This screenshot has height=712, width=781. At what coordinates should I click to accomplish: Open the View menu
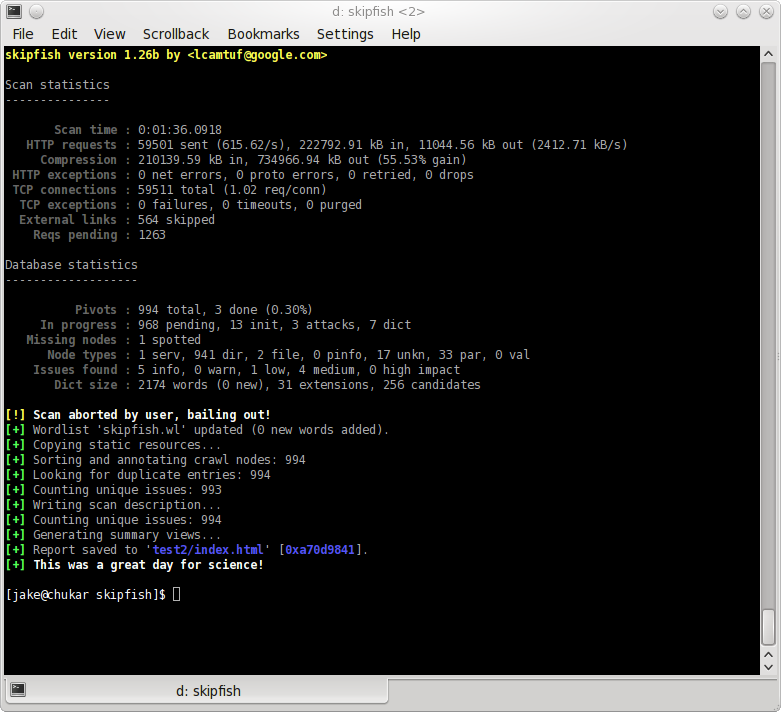(110, 34)
